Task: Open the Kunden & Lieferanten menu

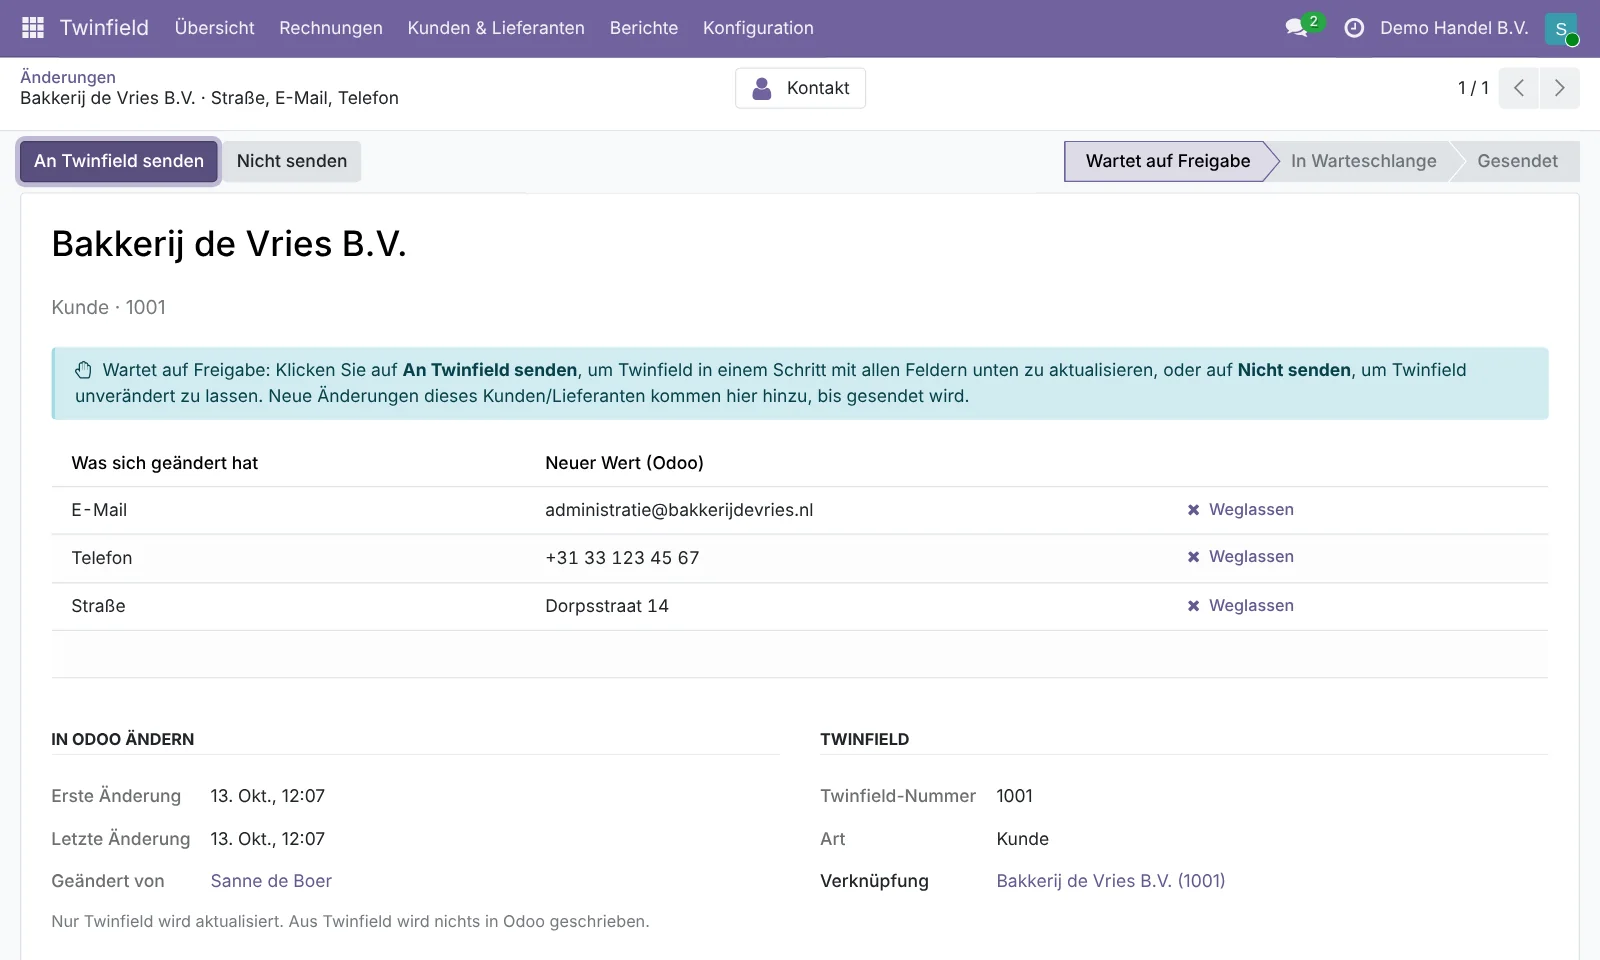Action: [496, 28]
